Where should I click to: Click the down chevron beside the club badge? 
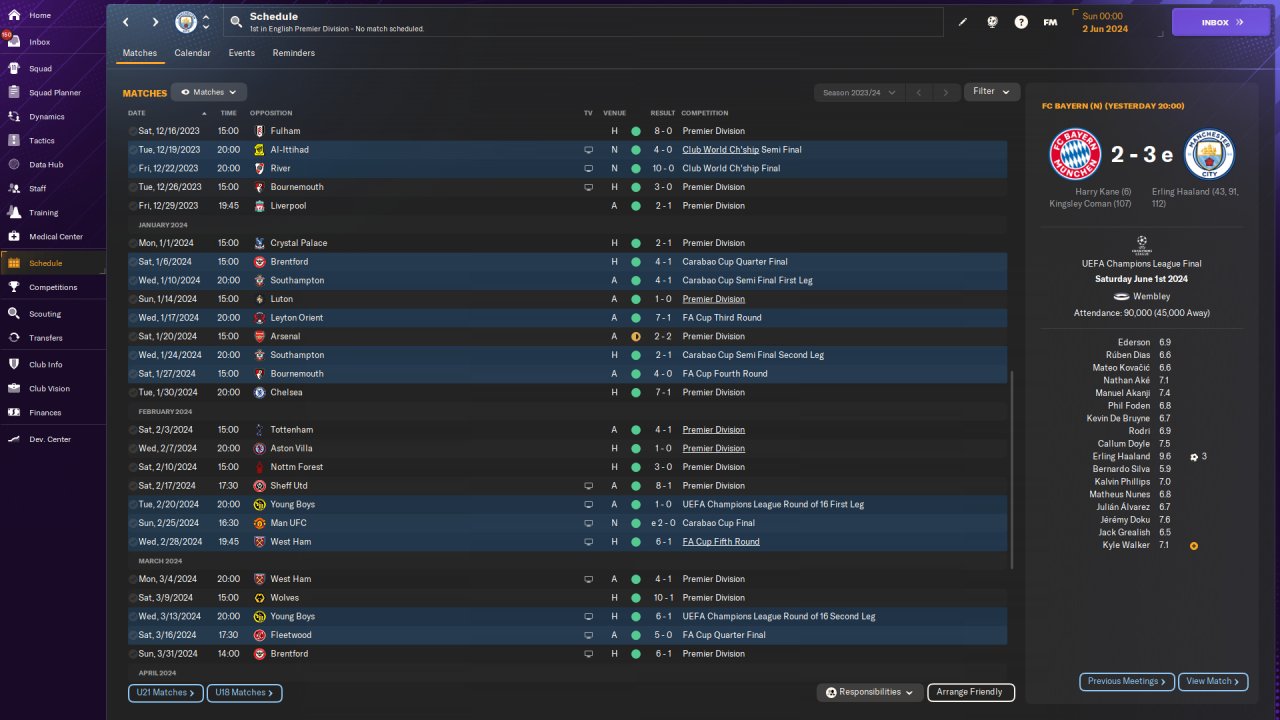206,27
